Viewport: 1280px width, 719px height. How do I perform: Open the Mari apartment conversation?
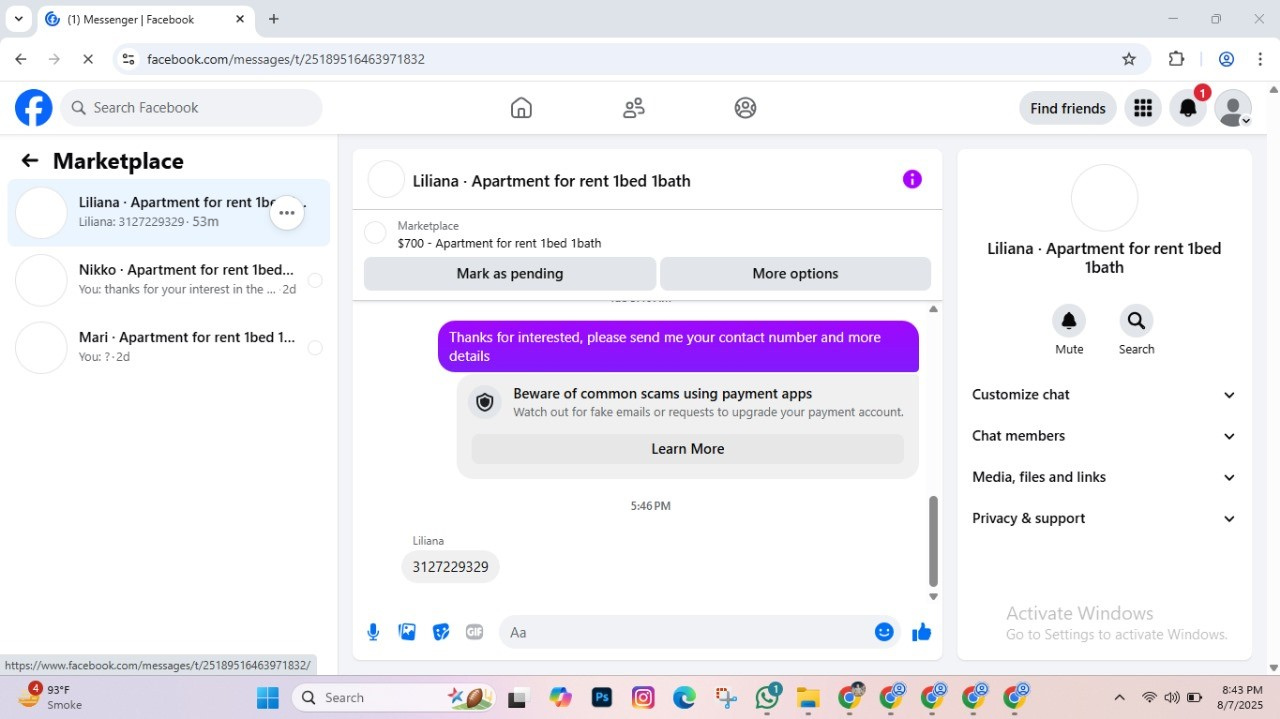click(168, 348)
